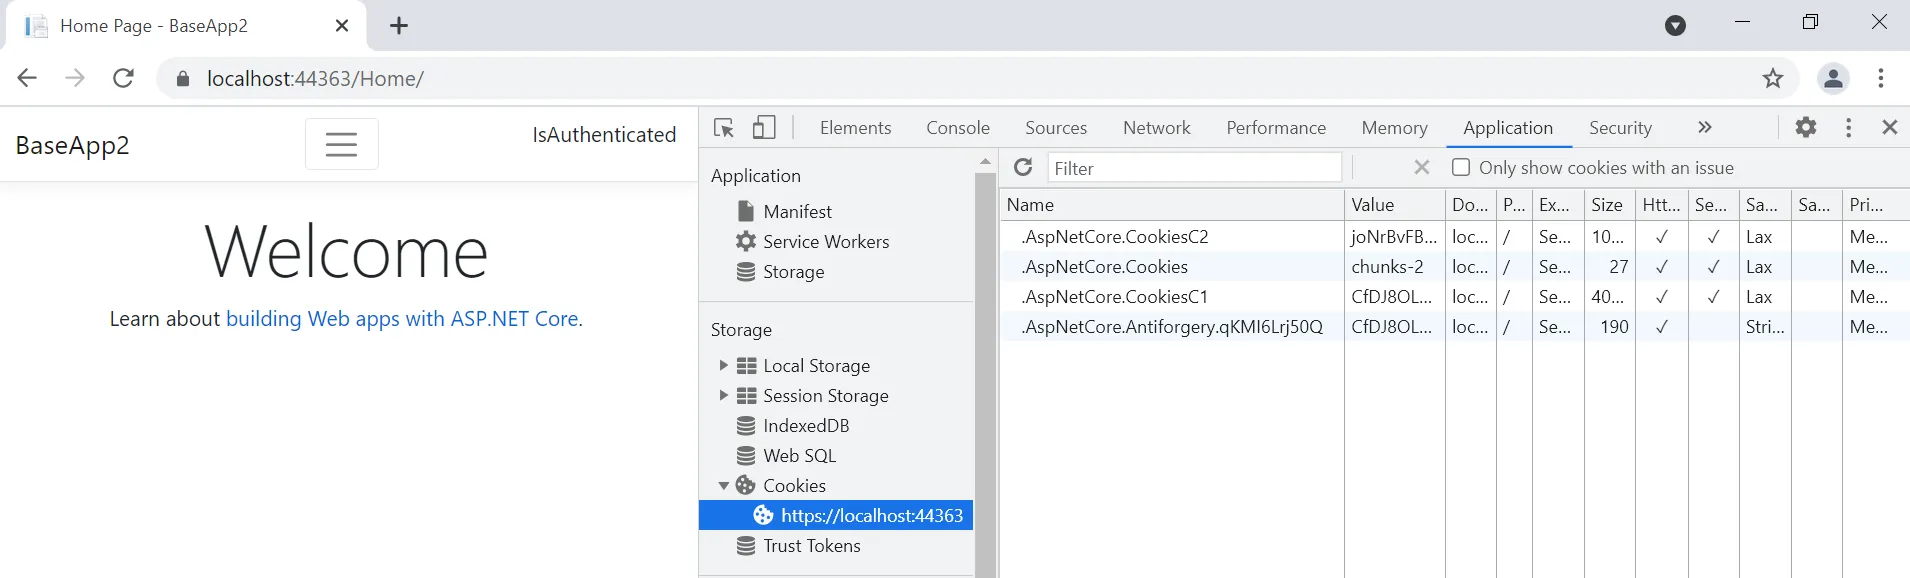Click the BaseApp2 brand link

click(73, 146)
